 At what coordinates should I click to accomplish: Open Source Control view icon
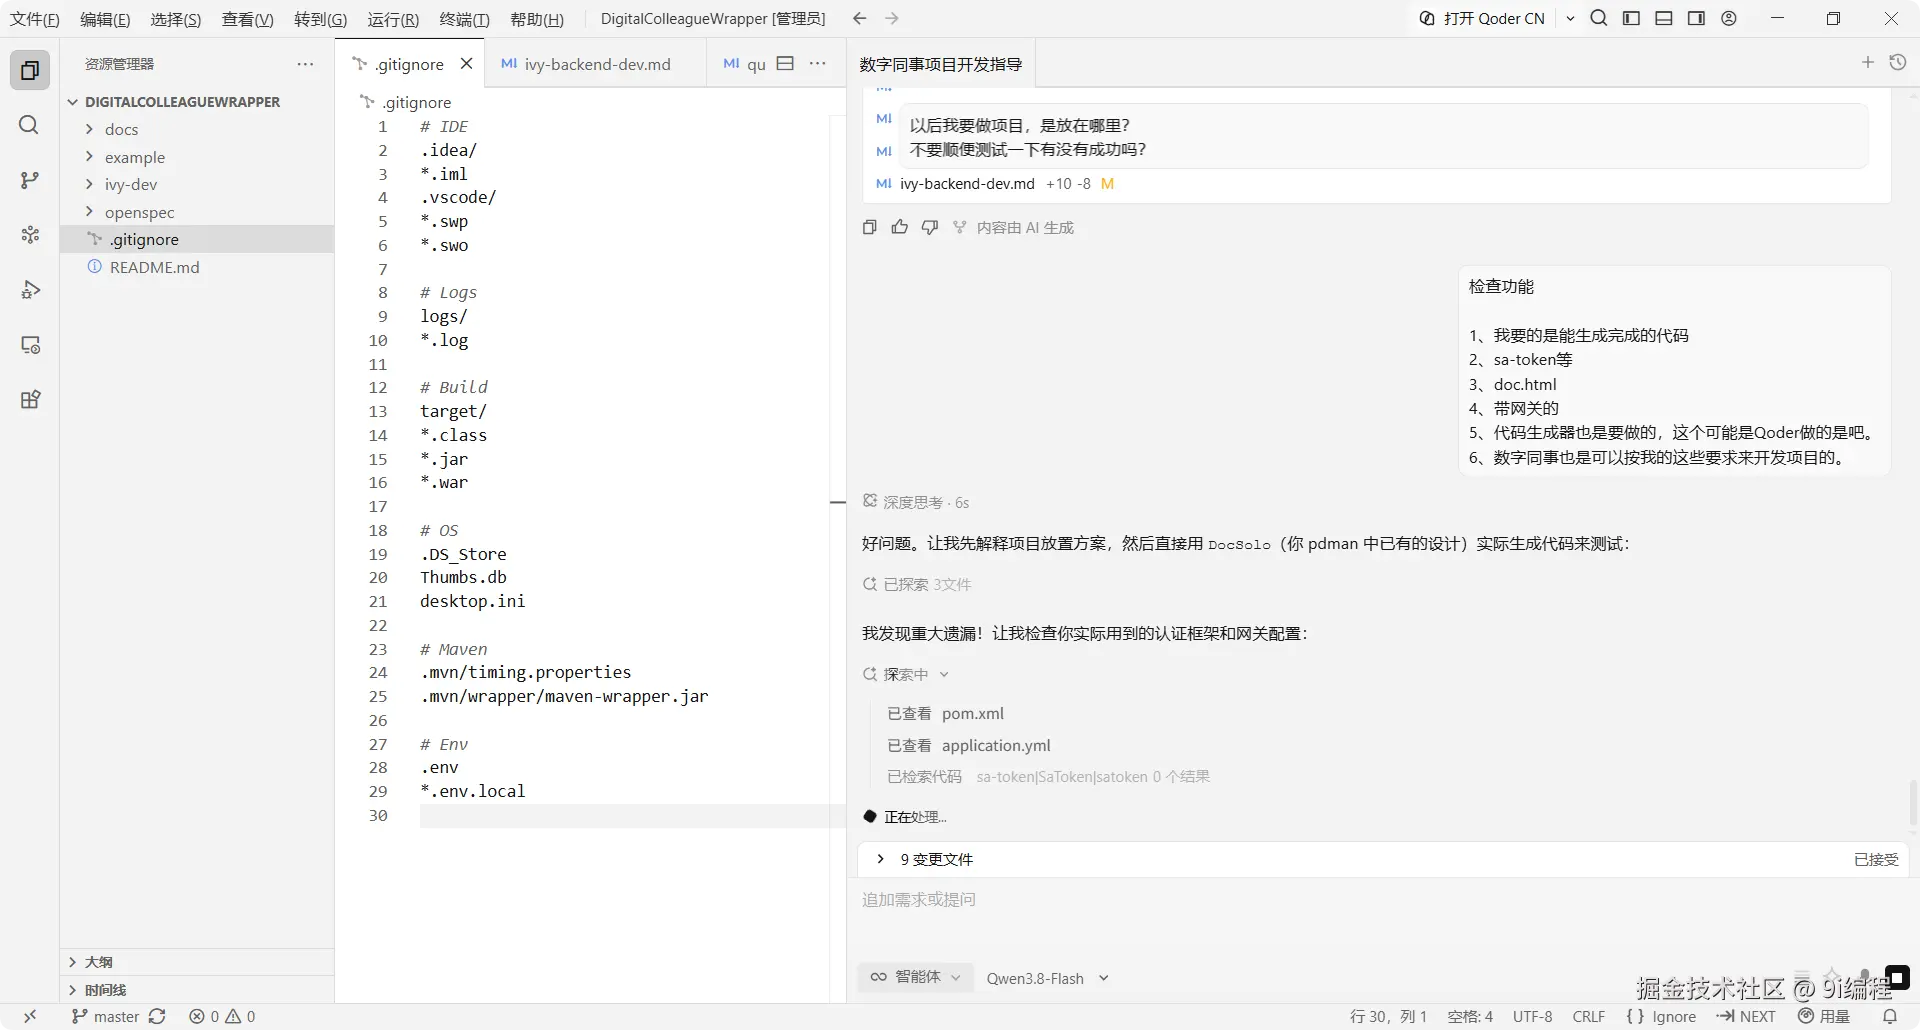click(x=29, y=180)
